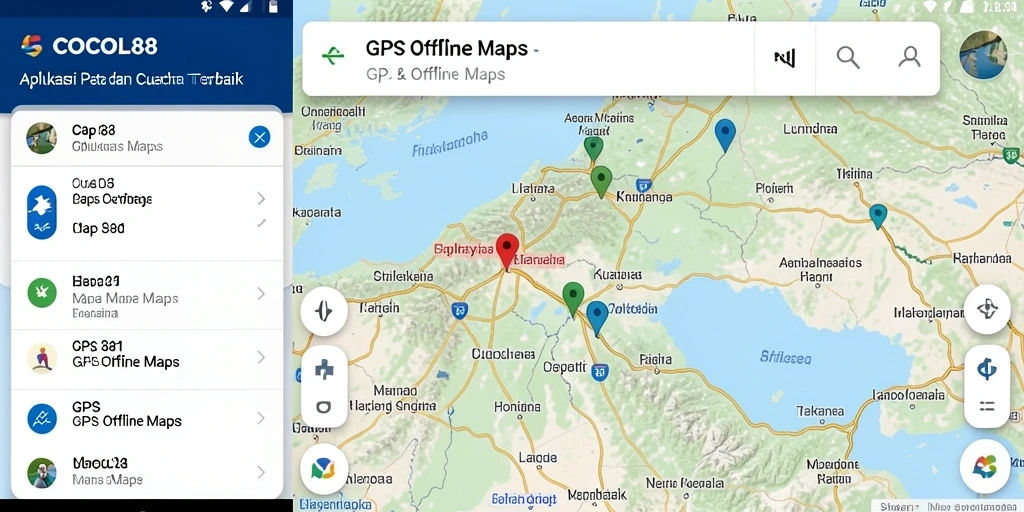Select the blue pin near Lunndnea
Viewport: 1024px width, 512px height.
[725, 135]
